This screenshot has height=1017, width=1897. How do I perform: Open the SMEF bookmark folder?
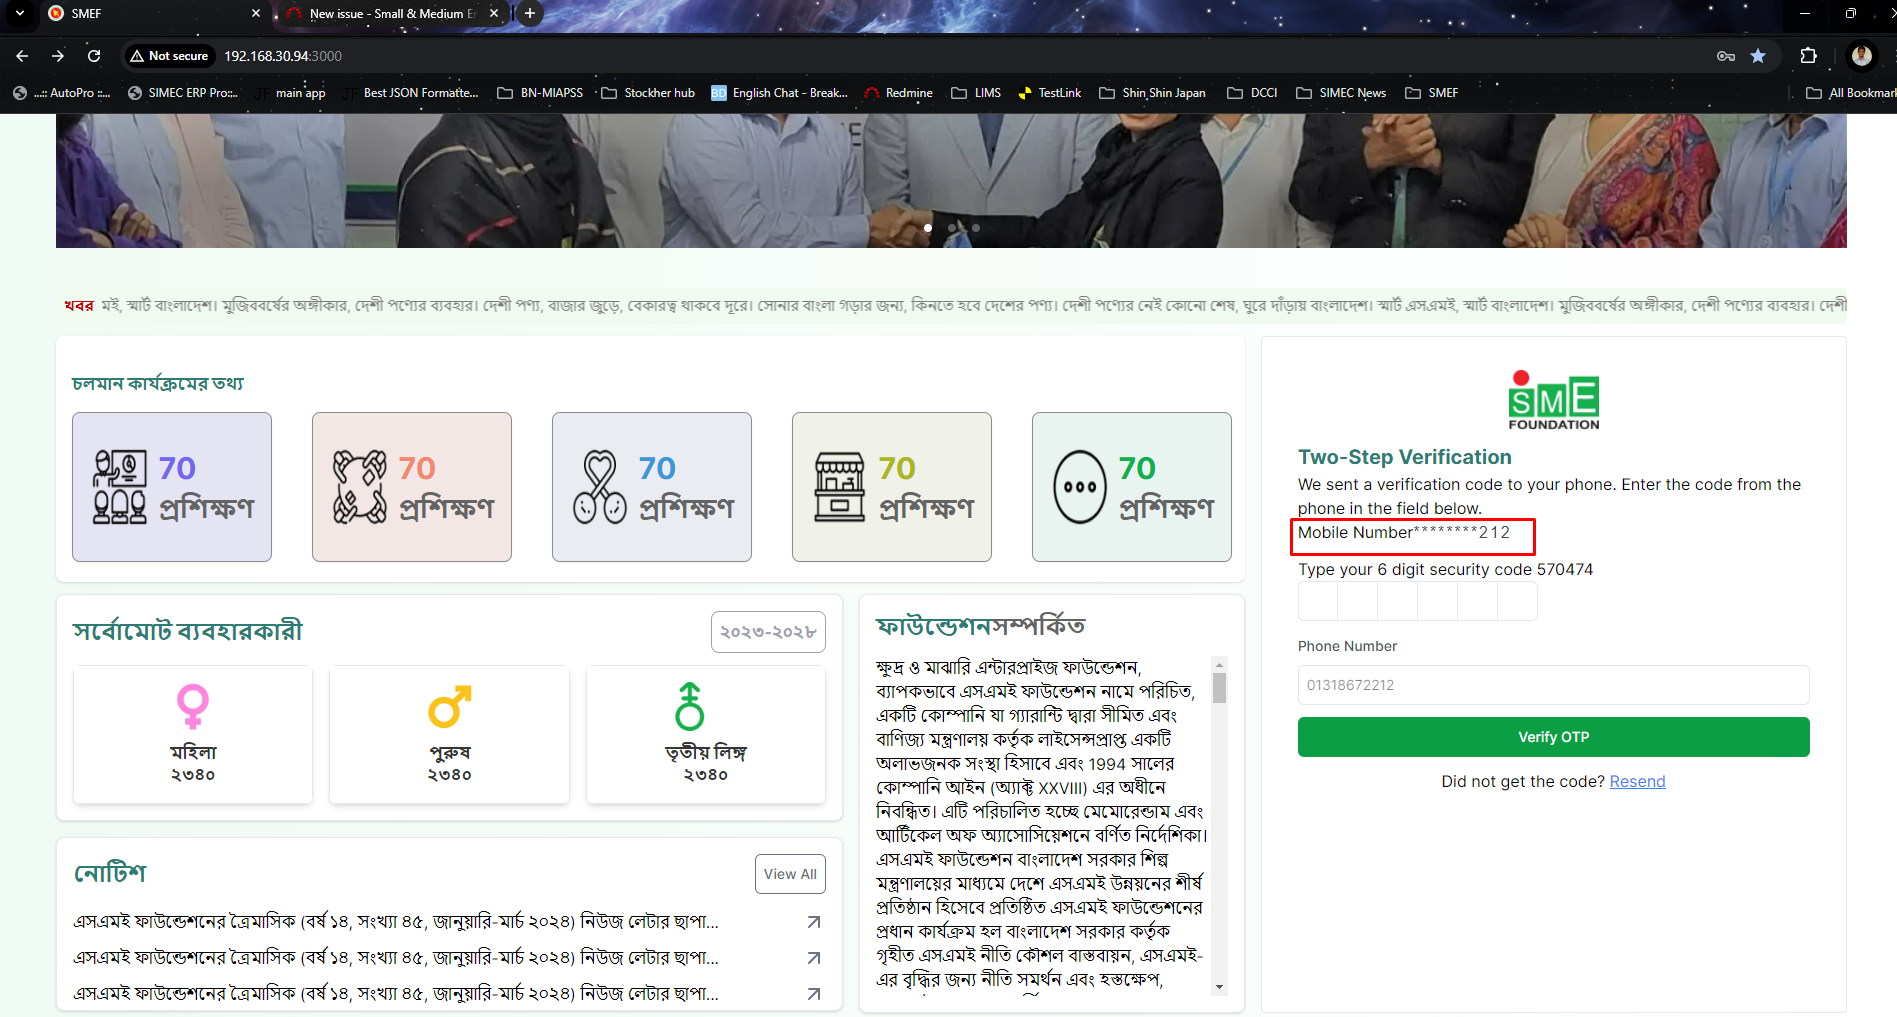1432,93
